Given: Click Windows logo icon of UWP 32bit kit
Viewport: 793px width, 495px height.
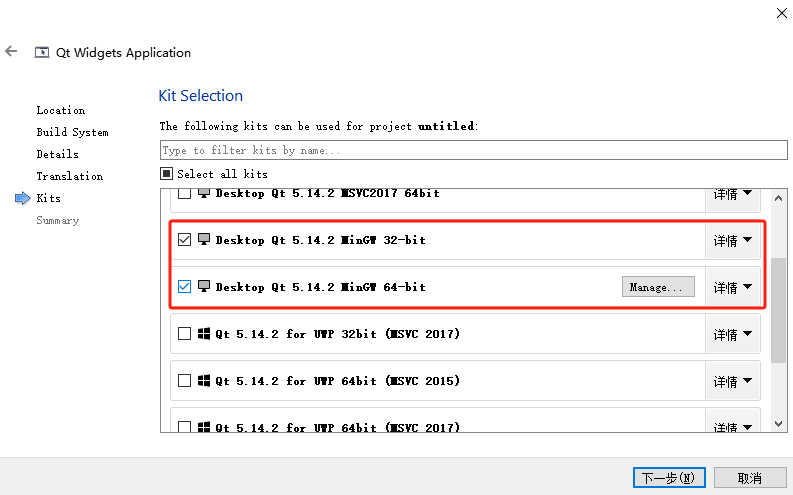Looking at the screenshot, I should click(x=204, y=334).
